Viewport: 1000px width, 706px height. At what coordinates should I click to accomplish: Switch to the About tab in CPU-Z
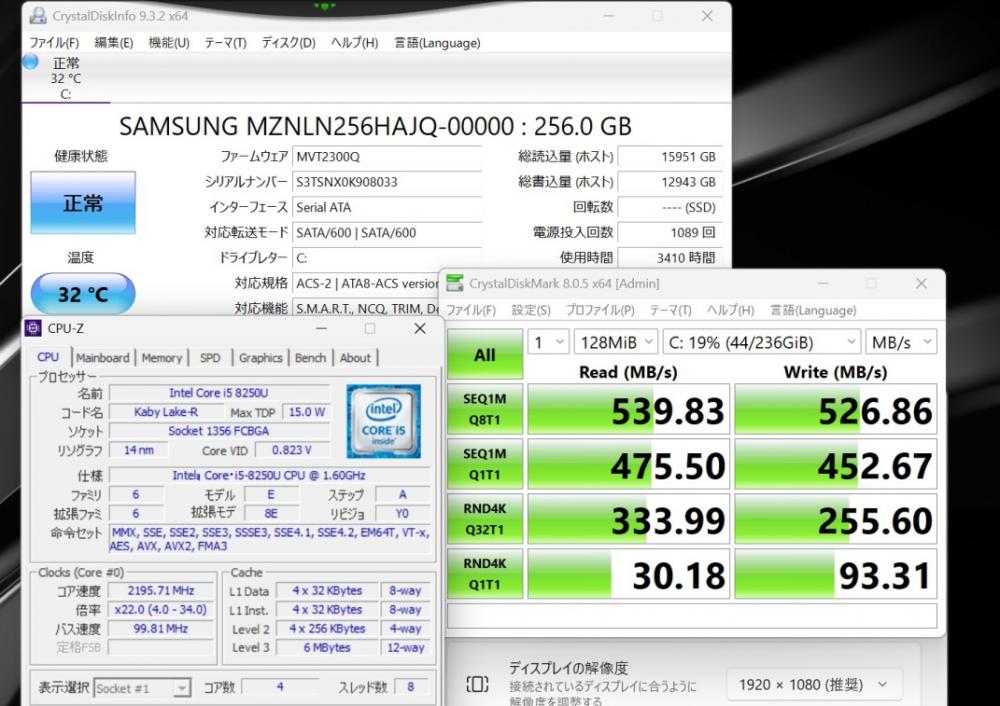(355, 358)
